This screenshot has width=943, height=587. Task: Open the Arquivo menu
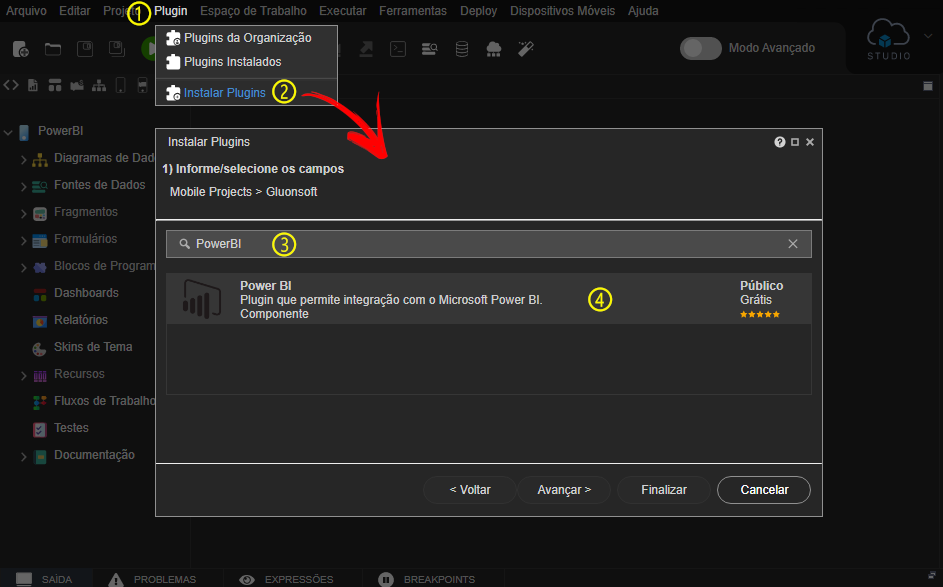pyautogui.click(x=26, y=11)
